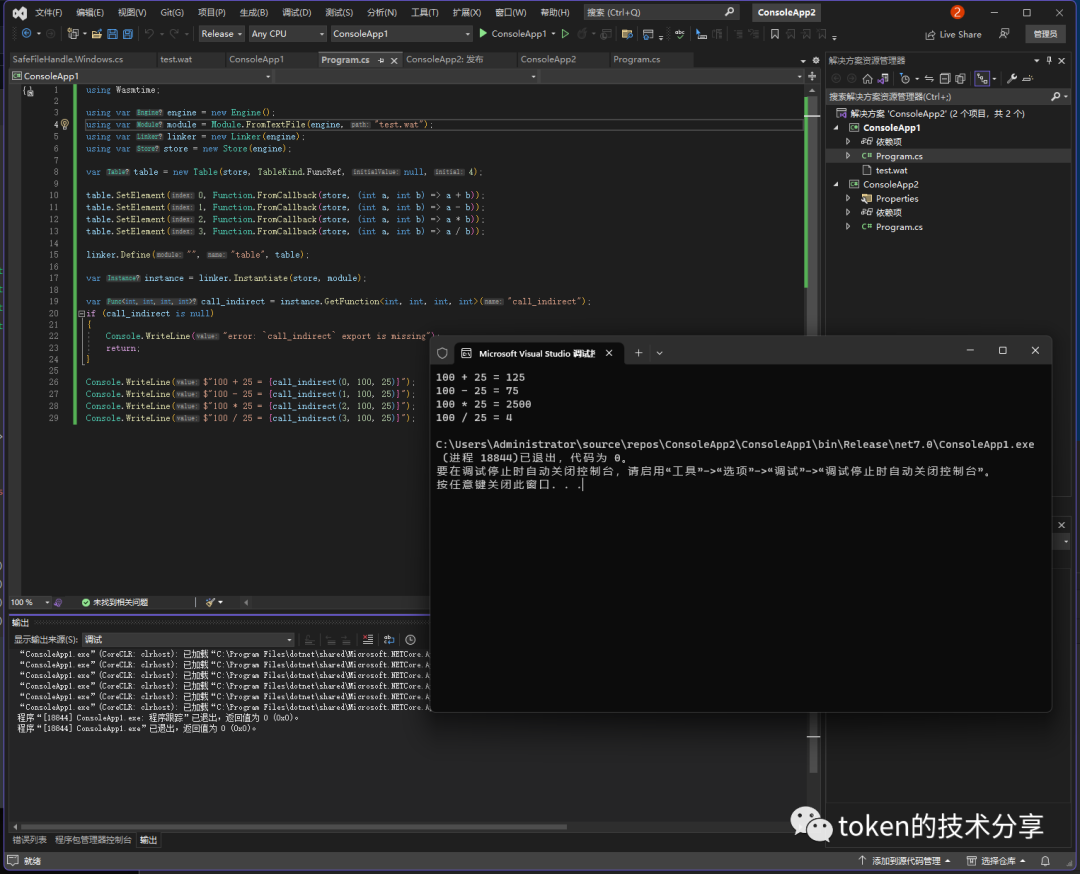Click the Save All toolbar icon
The image size is (1080, 874).
128,34
